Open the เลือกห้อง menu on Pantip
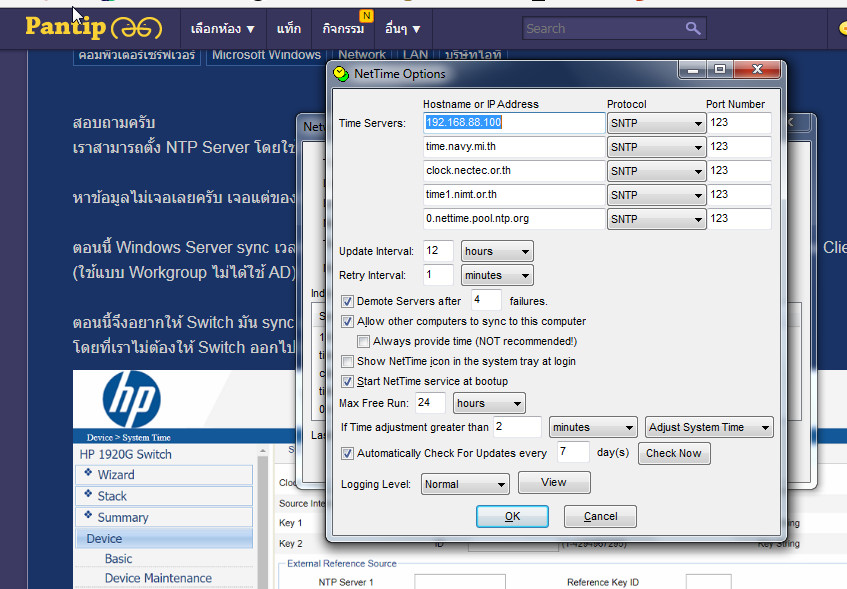Image resolution: width=847 pixels, height=589 pixels. (x=223, y=29)
